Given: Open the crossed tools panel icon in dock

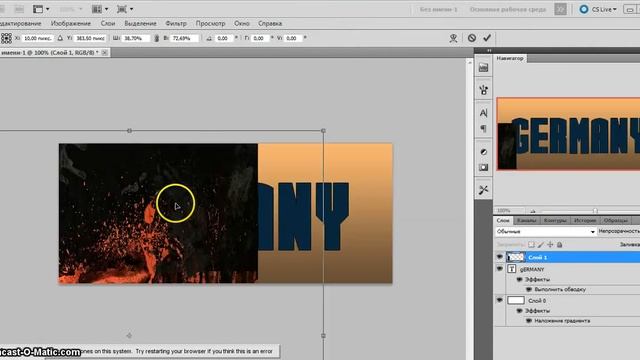Looking at the screenshot, I should pos(483,190).
